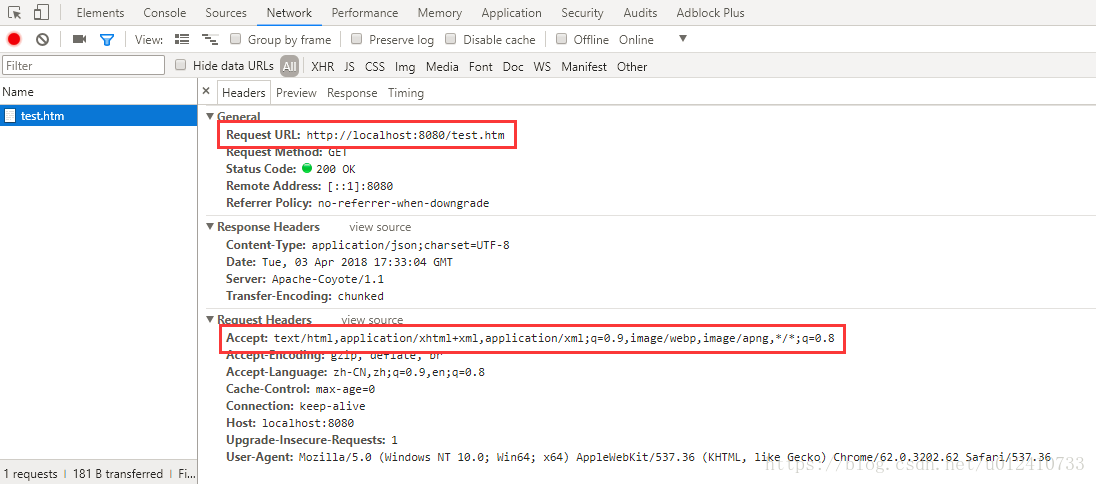The width and height of the screenshot is (1096, 484).
Task: Click the Status Code 200 OK value
Action: tap(336, 169)
